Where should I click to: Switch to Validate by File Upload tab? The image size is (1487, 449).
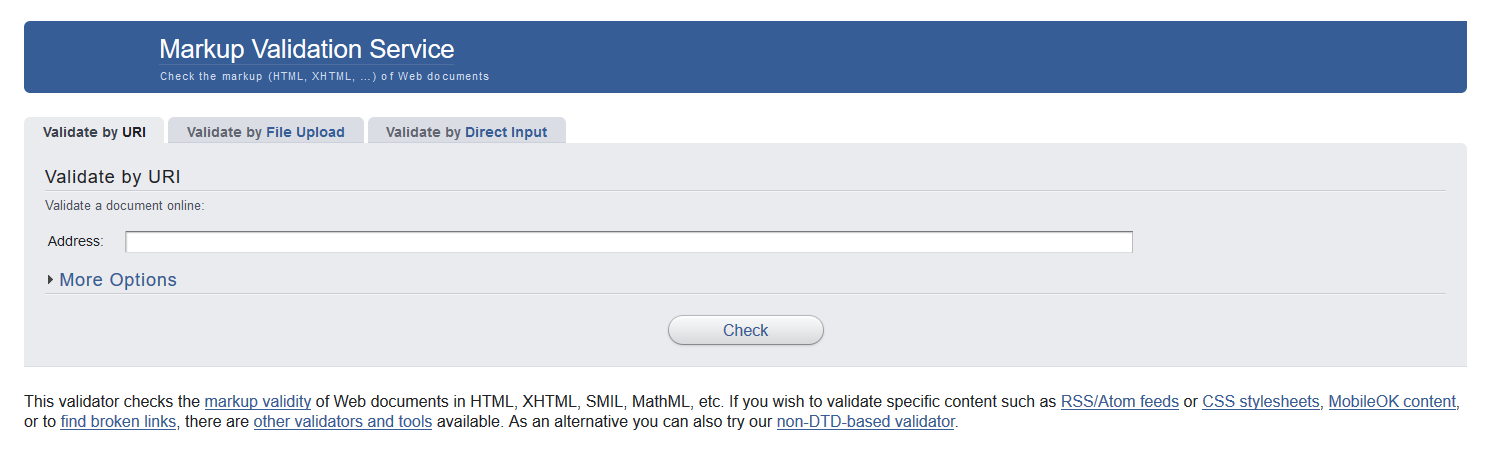pos(266,131)
